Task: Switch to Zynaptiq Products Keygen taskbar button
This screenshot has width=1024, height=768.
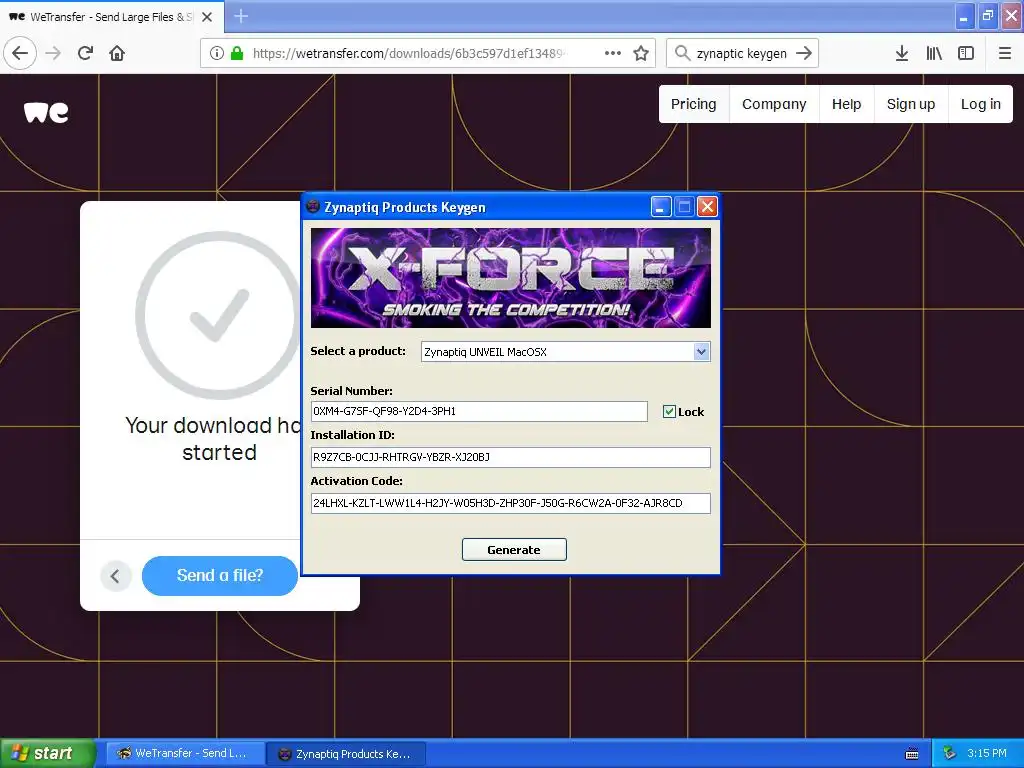Action: pyautogui.click(x=347, y=754)
